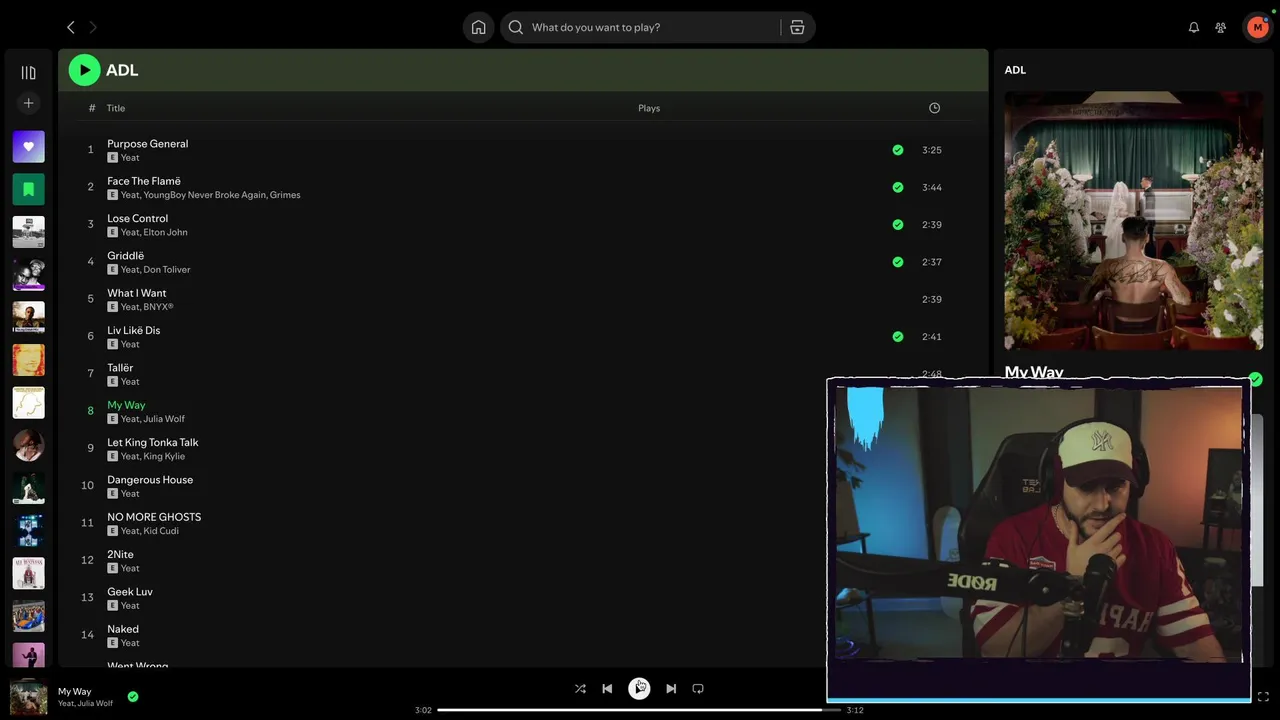Create a new playlist with plus icon
The height and width of the screenshot is (720, 1280).
(28, 103)
